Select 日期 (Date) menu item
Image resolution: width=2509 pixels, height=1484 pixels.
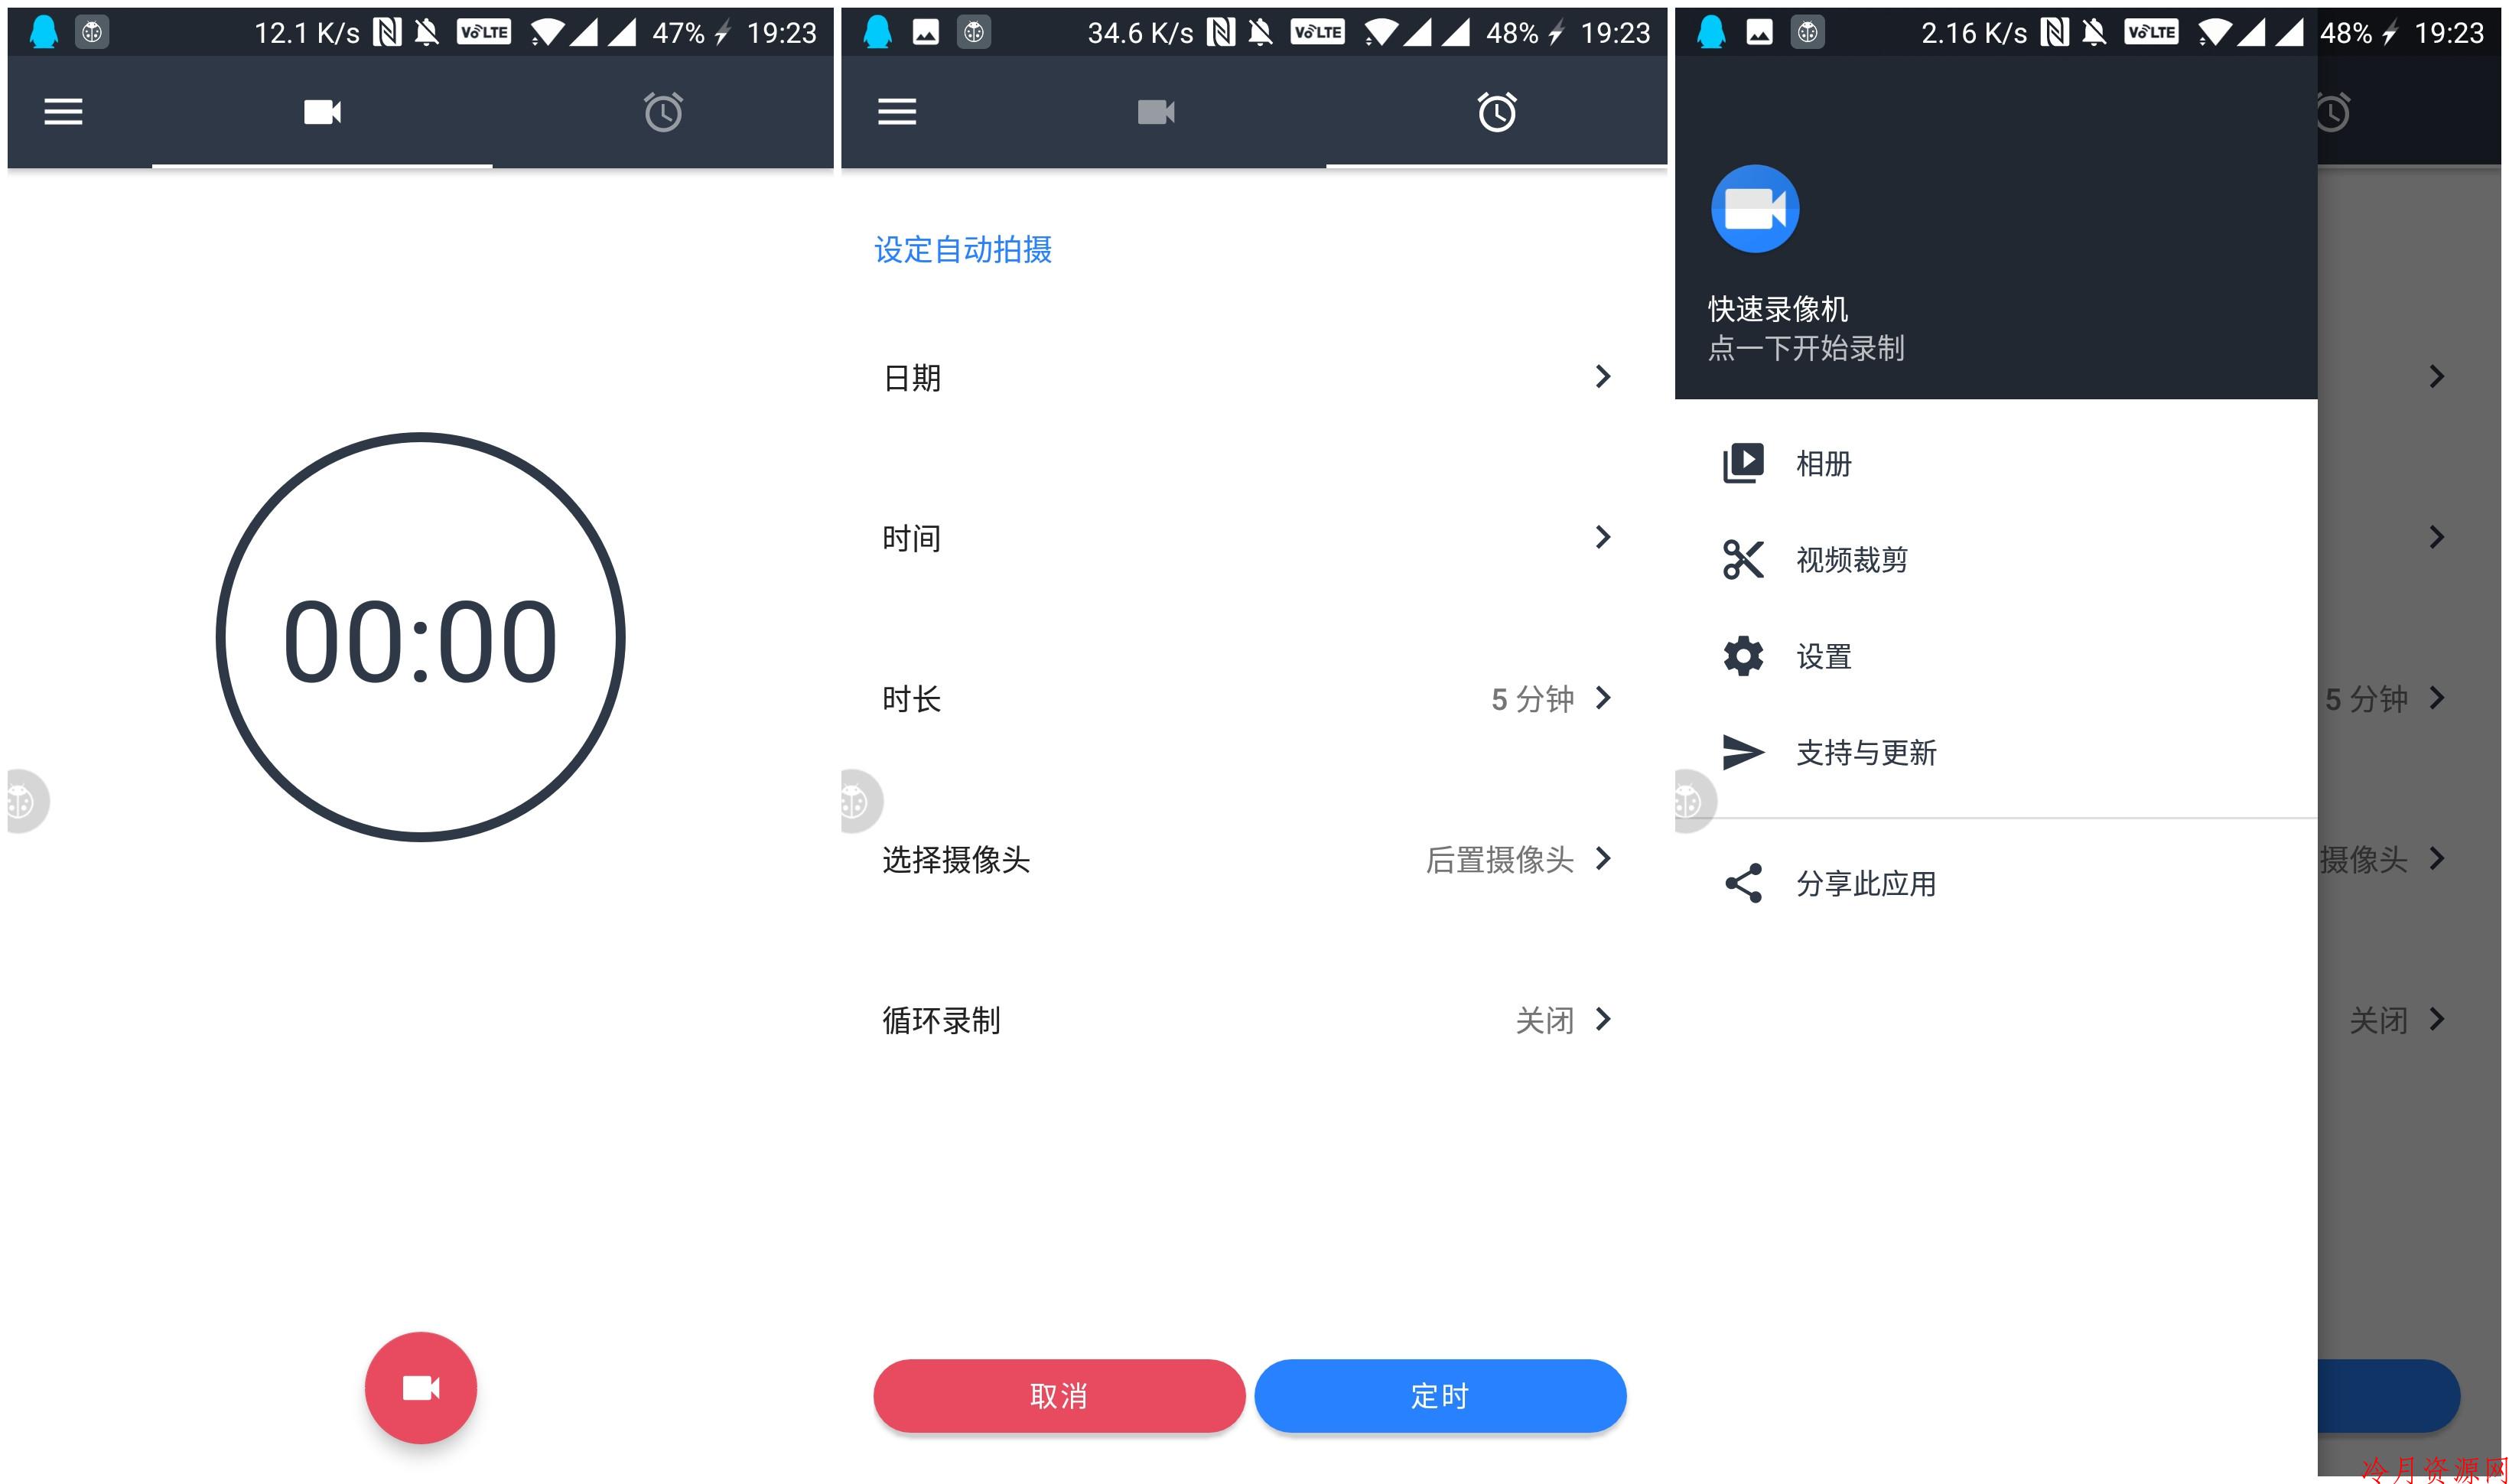coord(1248,376)
